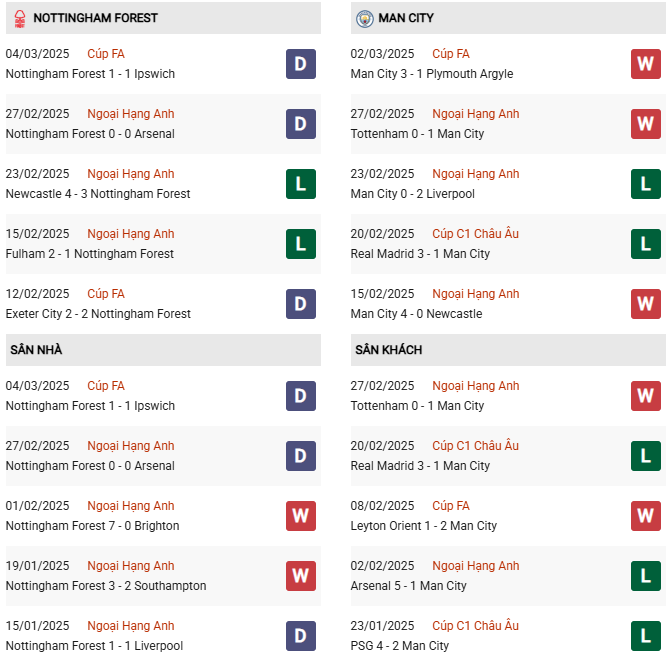Click the MAN CITY team header title

406,18
